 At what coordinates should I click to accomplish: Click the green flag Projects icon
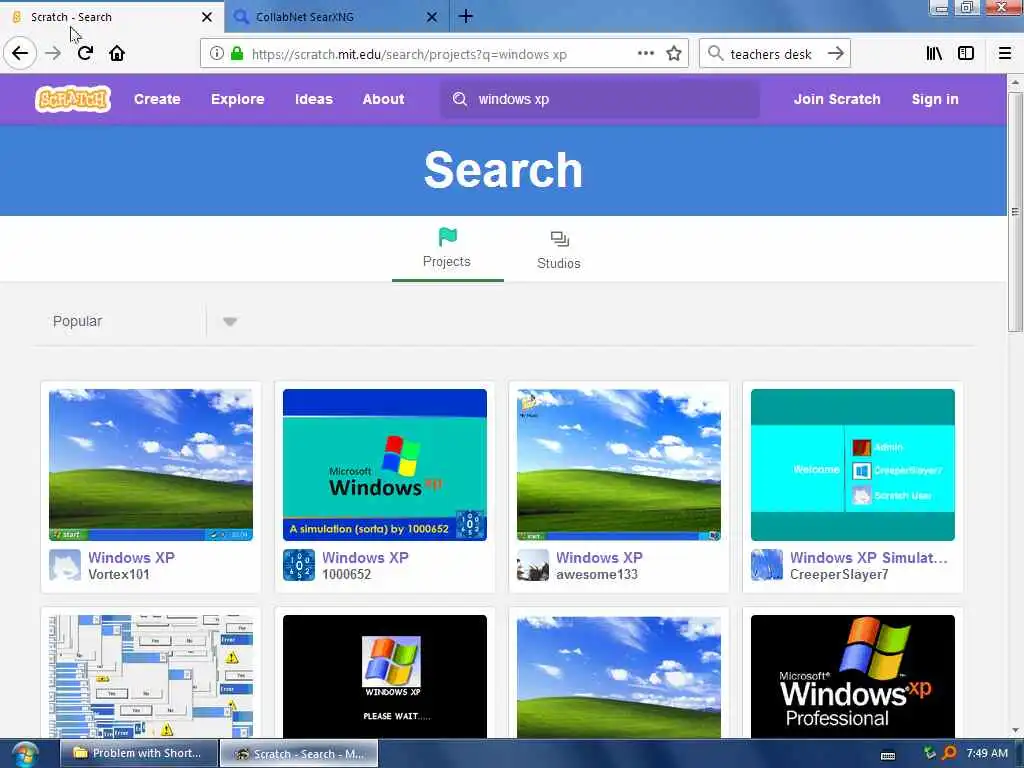coord(447,236)
